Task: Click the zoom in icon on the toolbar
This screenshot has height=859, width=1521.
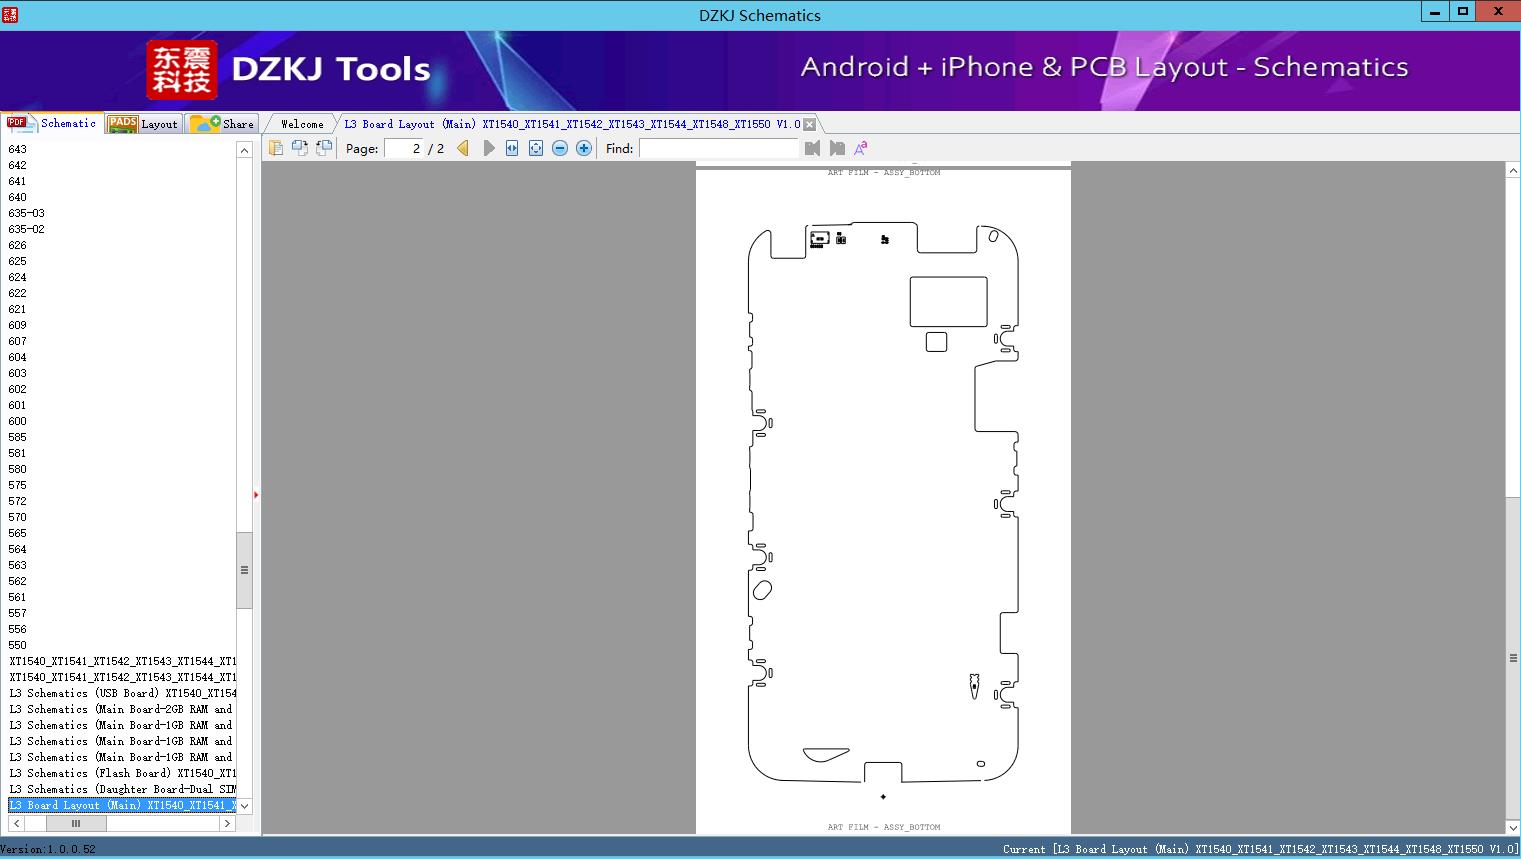Action: coord(583,147)
